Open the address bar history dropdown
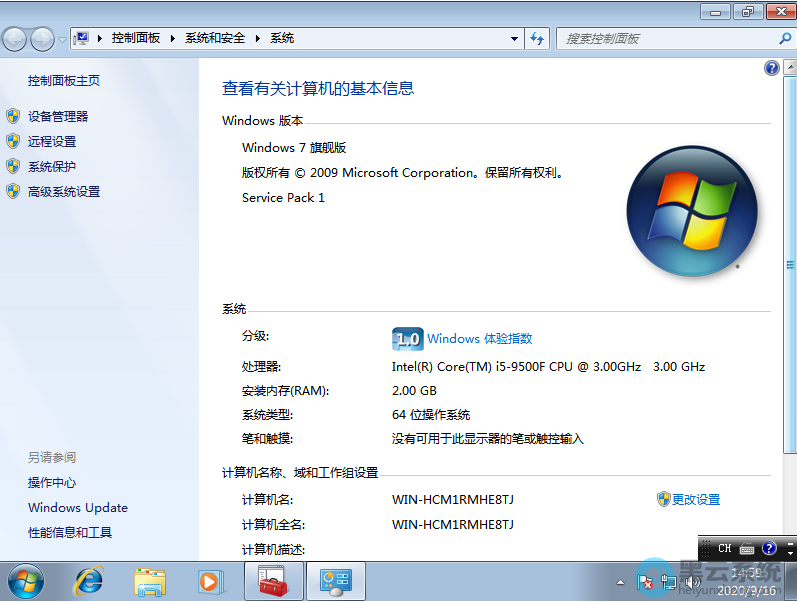 pyautogui.click(x=515, y=39)
